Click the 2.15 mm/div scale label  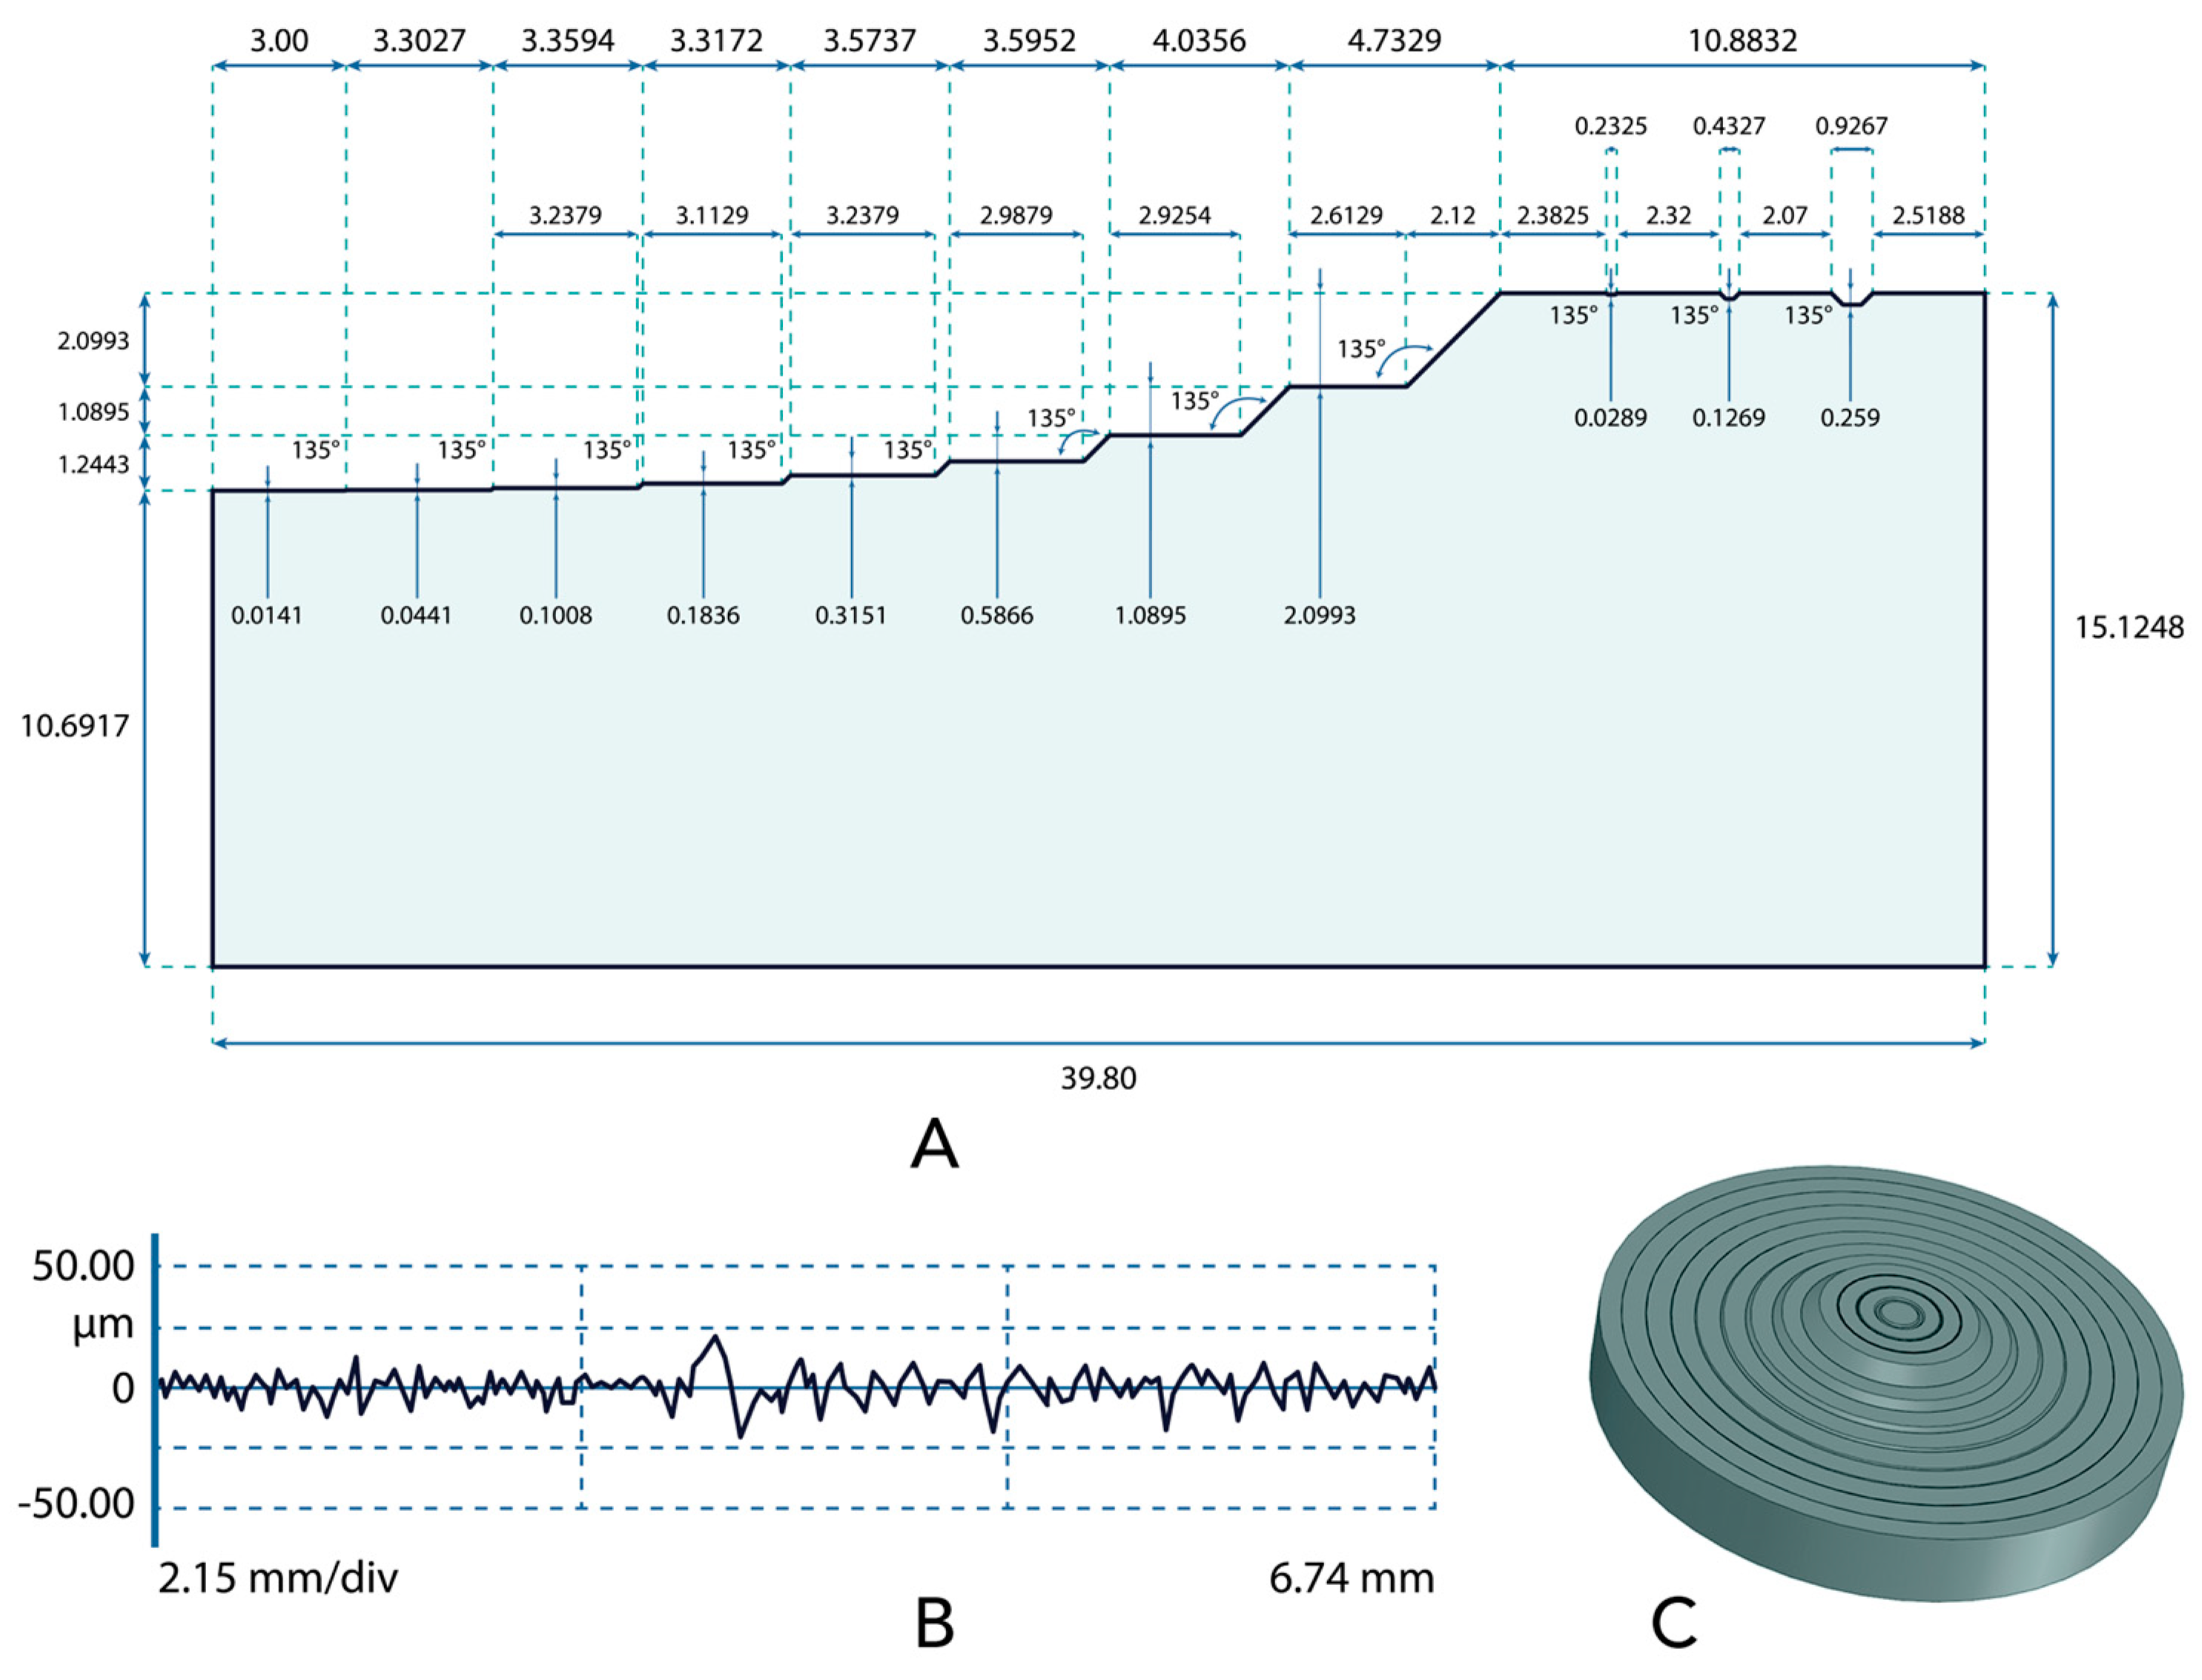(x=278, y=1578)
